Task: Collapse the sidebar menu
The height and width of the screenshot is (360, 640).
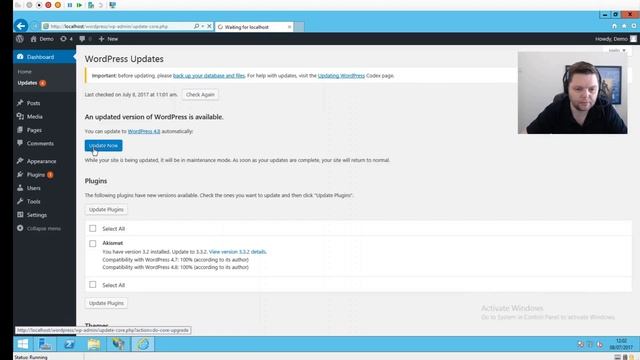Action: 39,228
